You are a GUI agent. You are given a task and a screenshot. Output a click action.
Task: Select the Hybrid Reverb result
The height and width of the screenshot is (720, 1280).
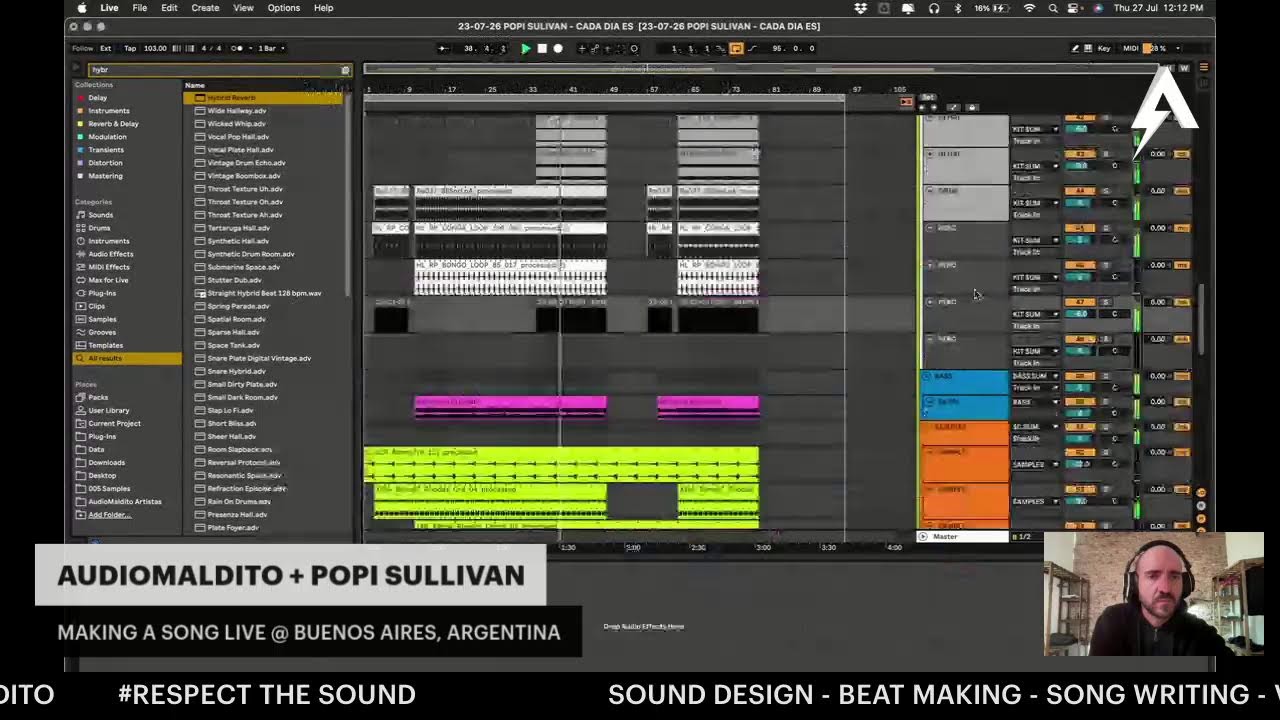265,98
